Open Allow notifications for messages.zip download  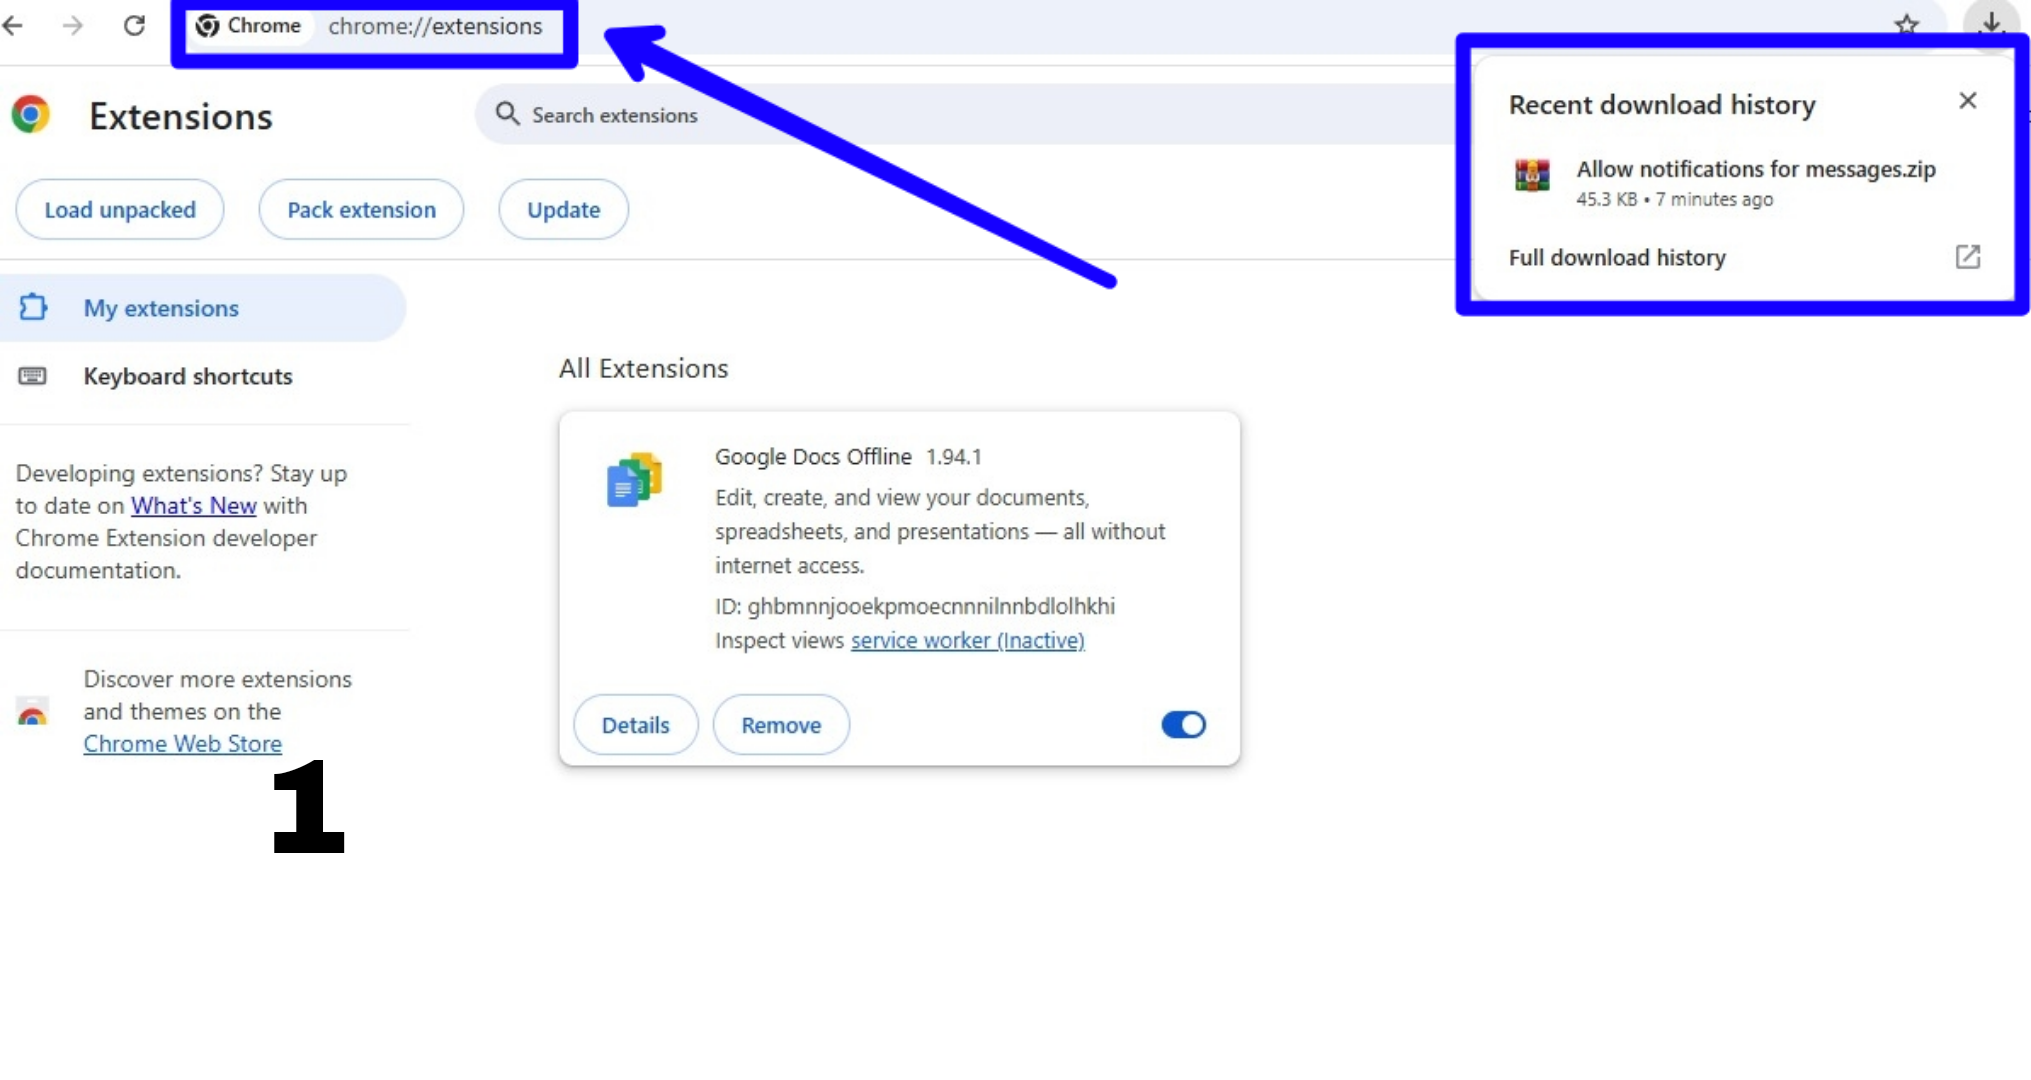(x=1756, y=169)
